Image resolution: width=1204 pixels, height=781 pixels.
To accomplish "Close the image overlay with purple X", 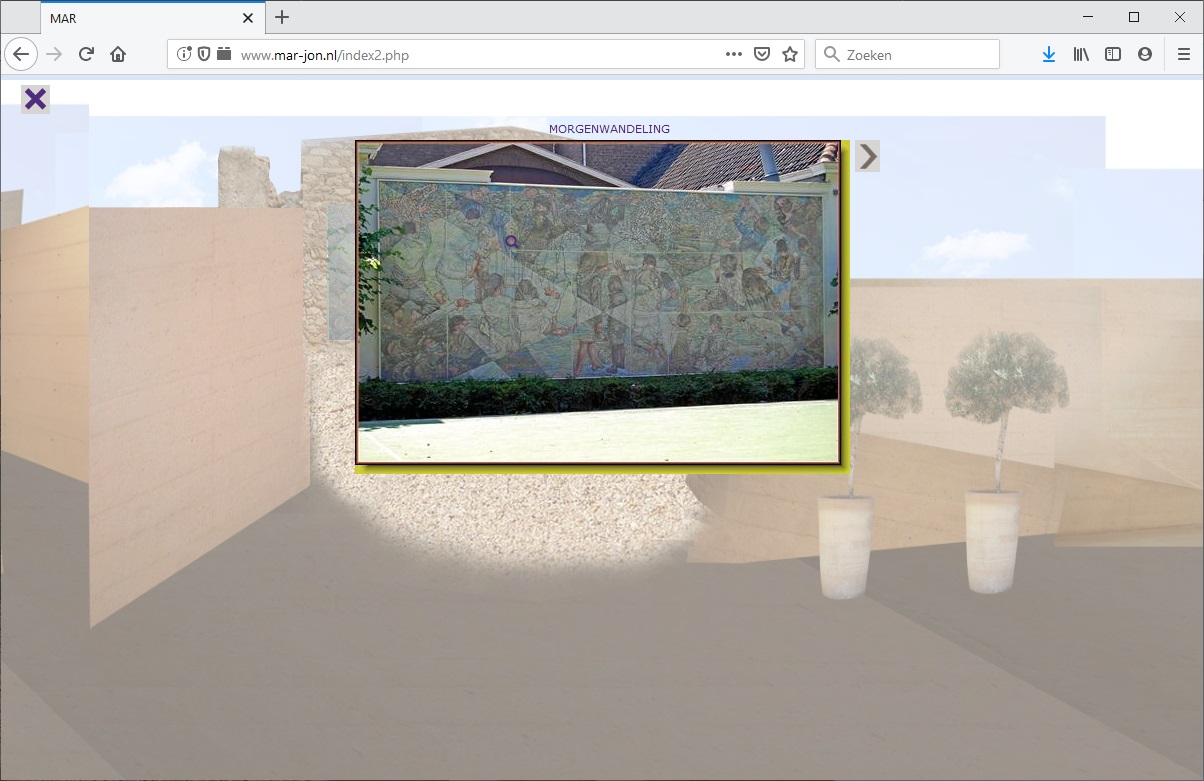I will tap(35, 99).
